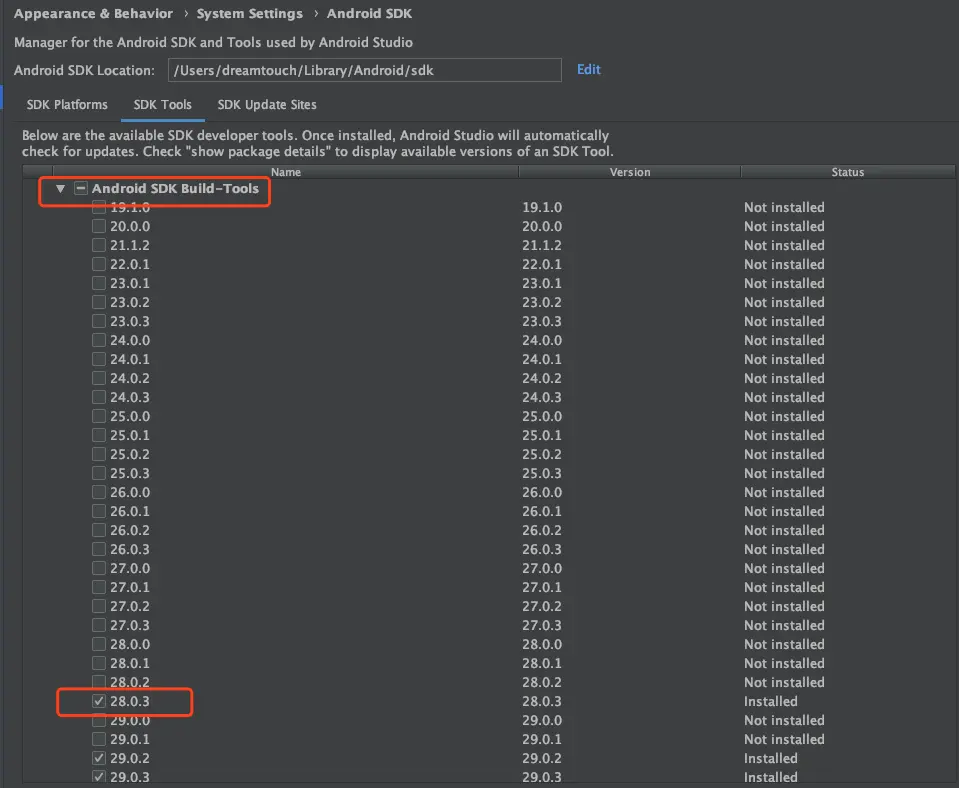Uncheck the installed 29.0.2 build-tools checkbox

98,758
